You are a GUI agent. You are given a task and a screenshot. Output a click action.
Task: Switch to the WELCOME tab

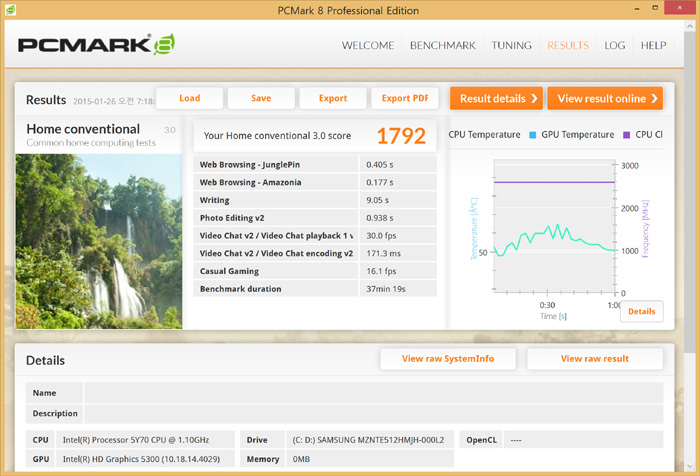tap(368, 46)
